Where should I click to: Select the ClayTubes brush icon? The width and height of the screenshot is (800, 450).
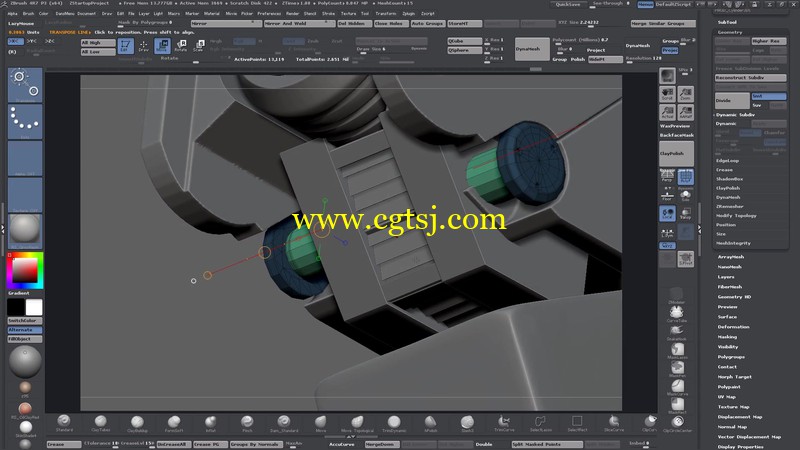click(101, 421)
